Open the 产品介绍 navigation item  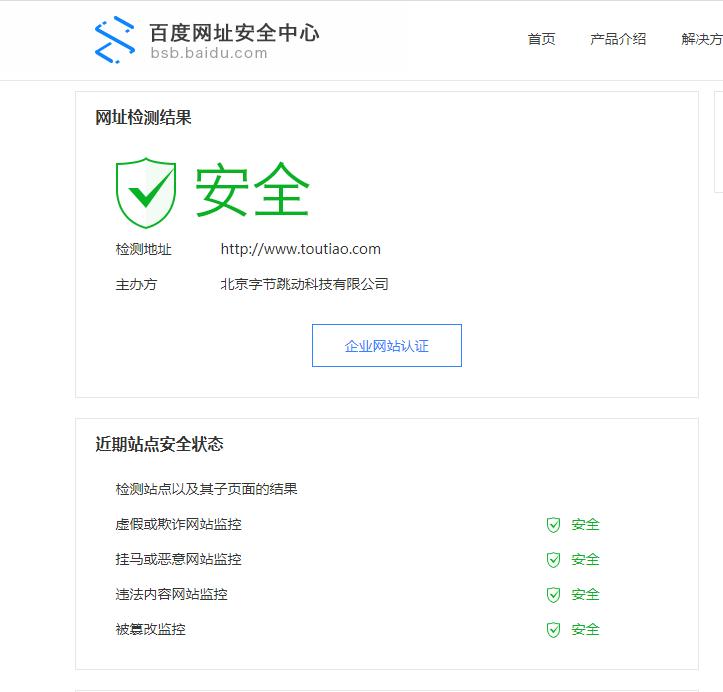pos(618,39)
